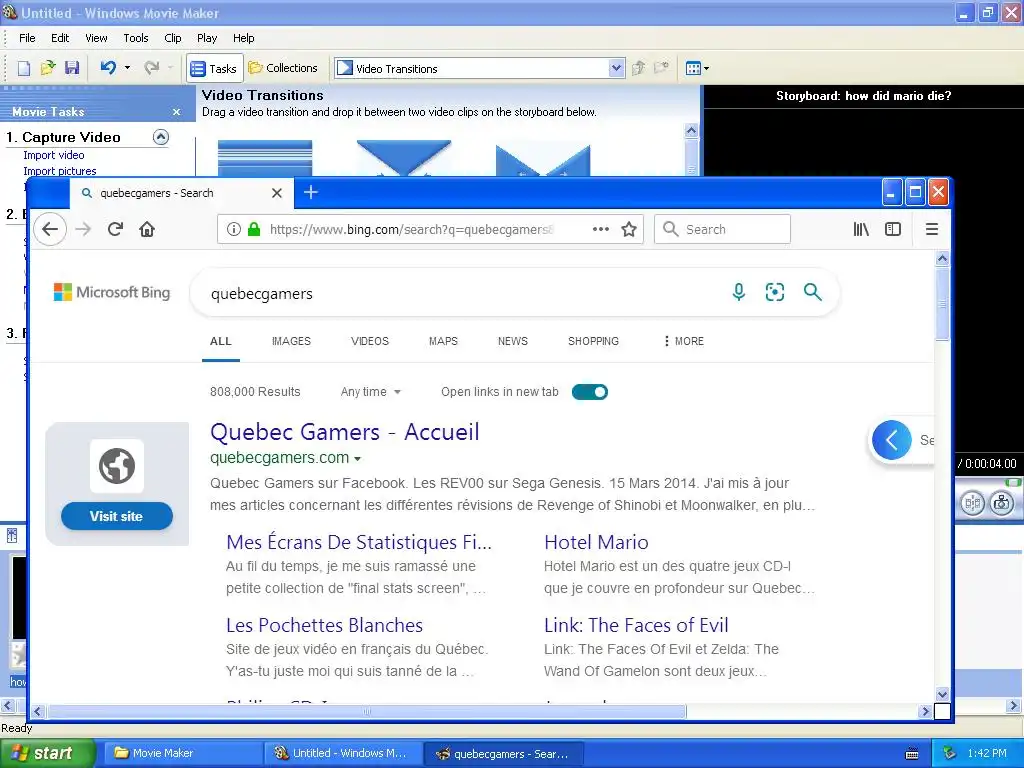Open a new browser tab

tap(311, 193)
